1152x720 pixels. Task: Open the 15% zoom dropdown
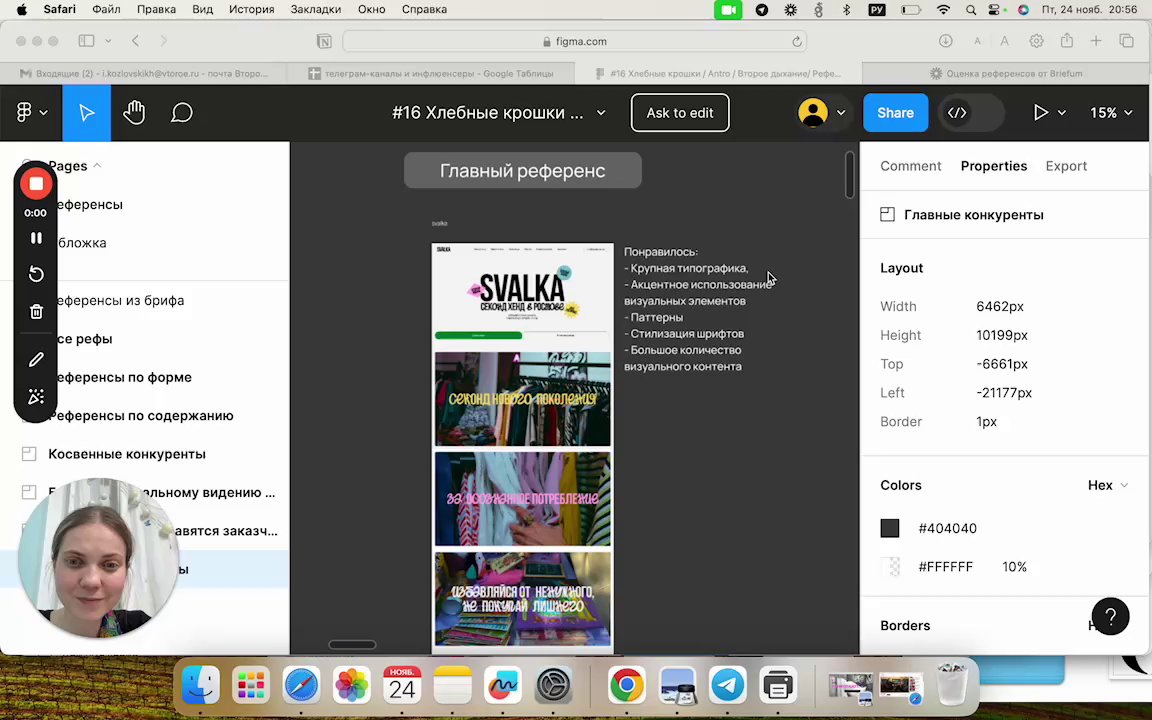coord(1111,112)
